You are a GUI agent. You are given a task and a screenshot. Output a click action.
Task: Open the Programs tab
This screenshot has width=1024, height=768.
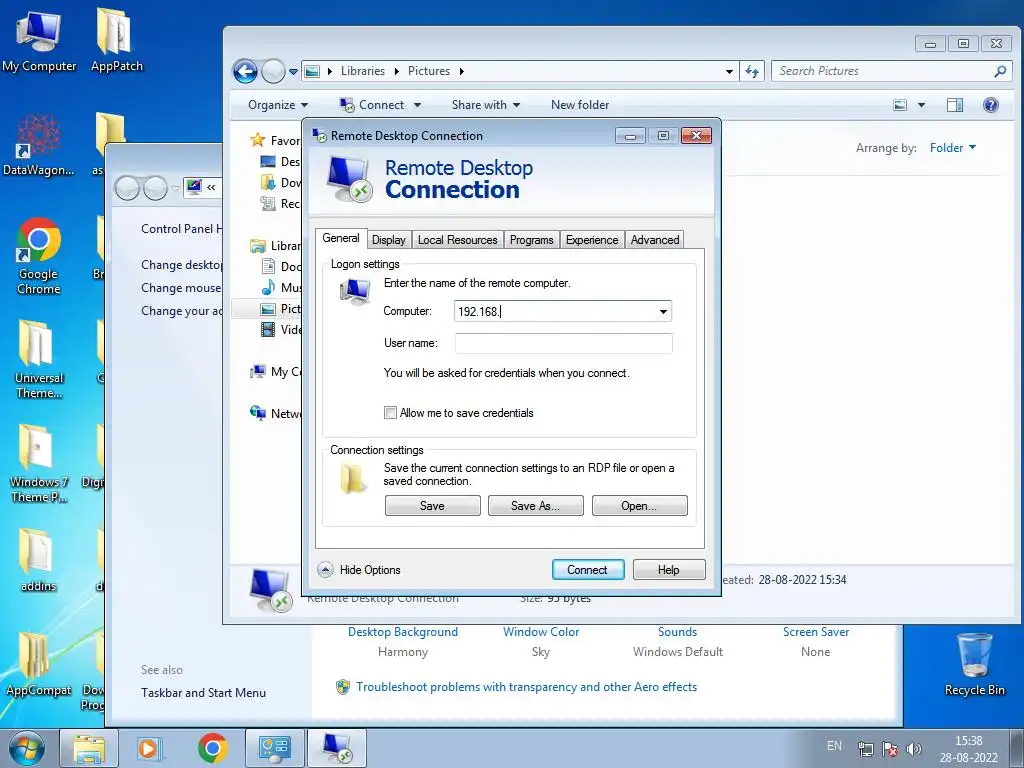point(532,240)
